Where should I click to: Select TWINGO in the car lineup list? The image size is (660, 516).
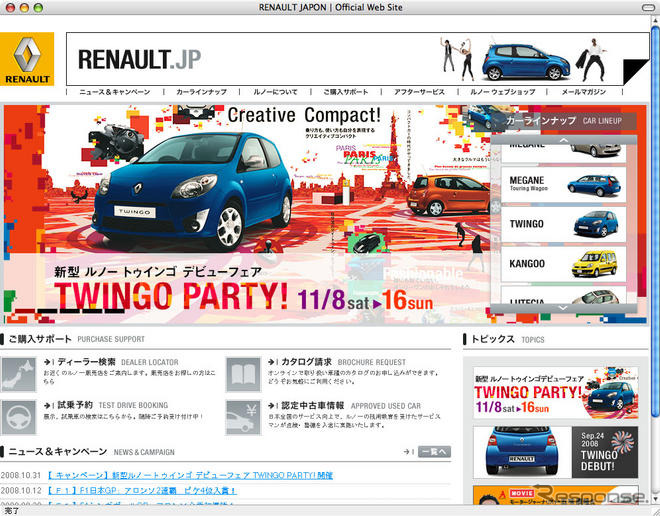coord(564,224)
